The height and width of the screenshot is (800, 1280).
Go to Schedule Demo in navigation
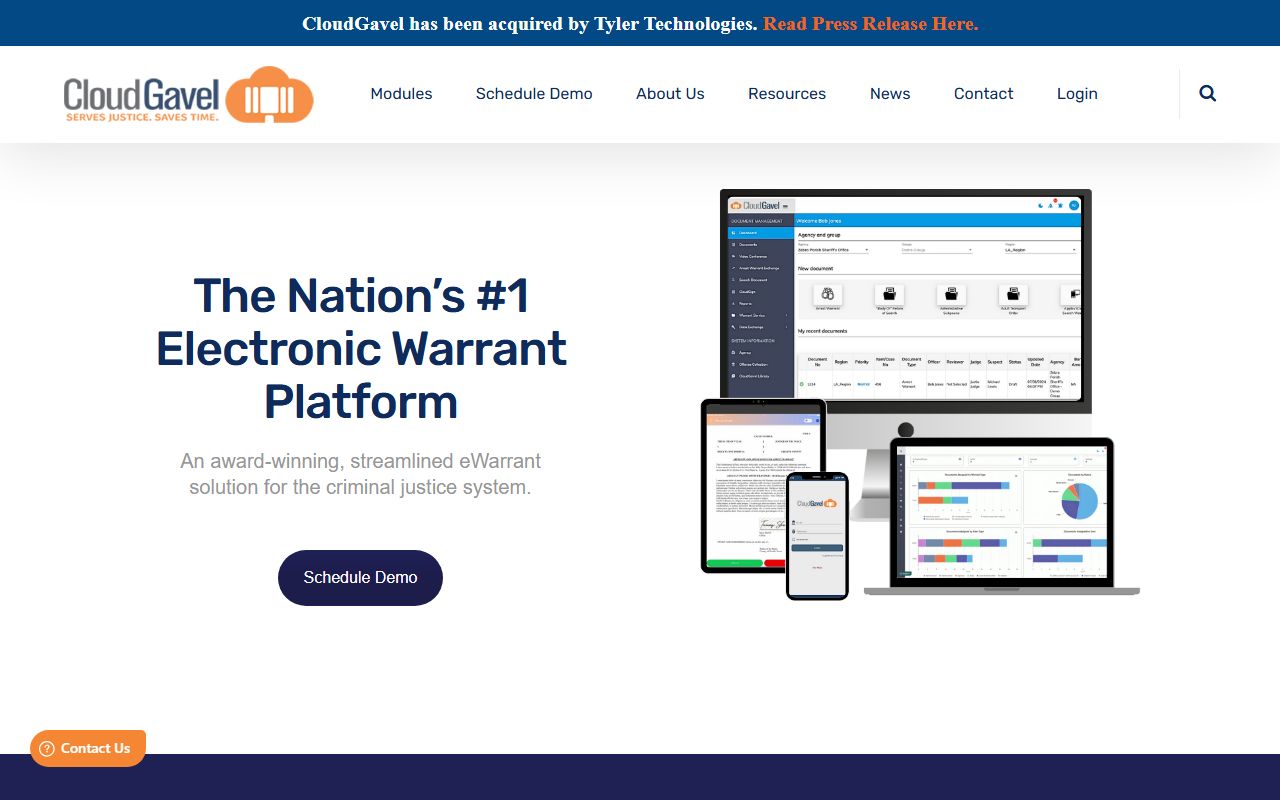pos(534,93)
